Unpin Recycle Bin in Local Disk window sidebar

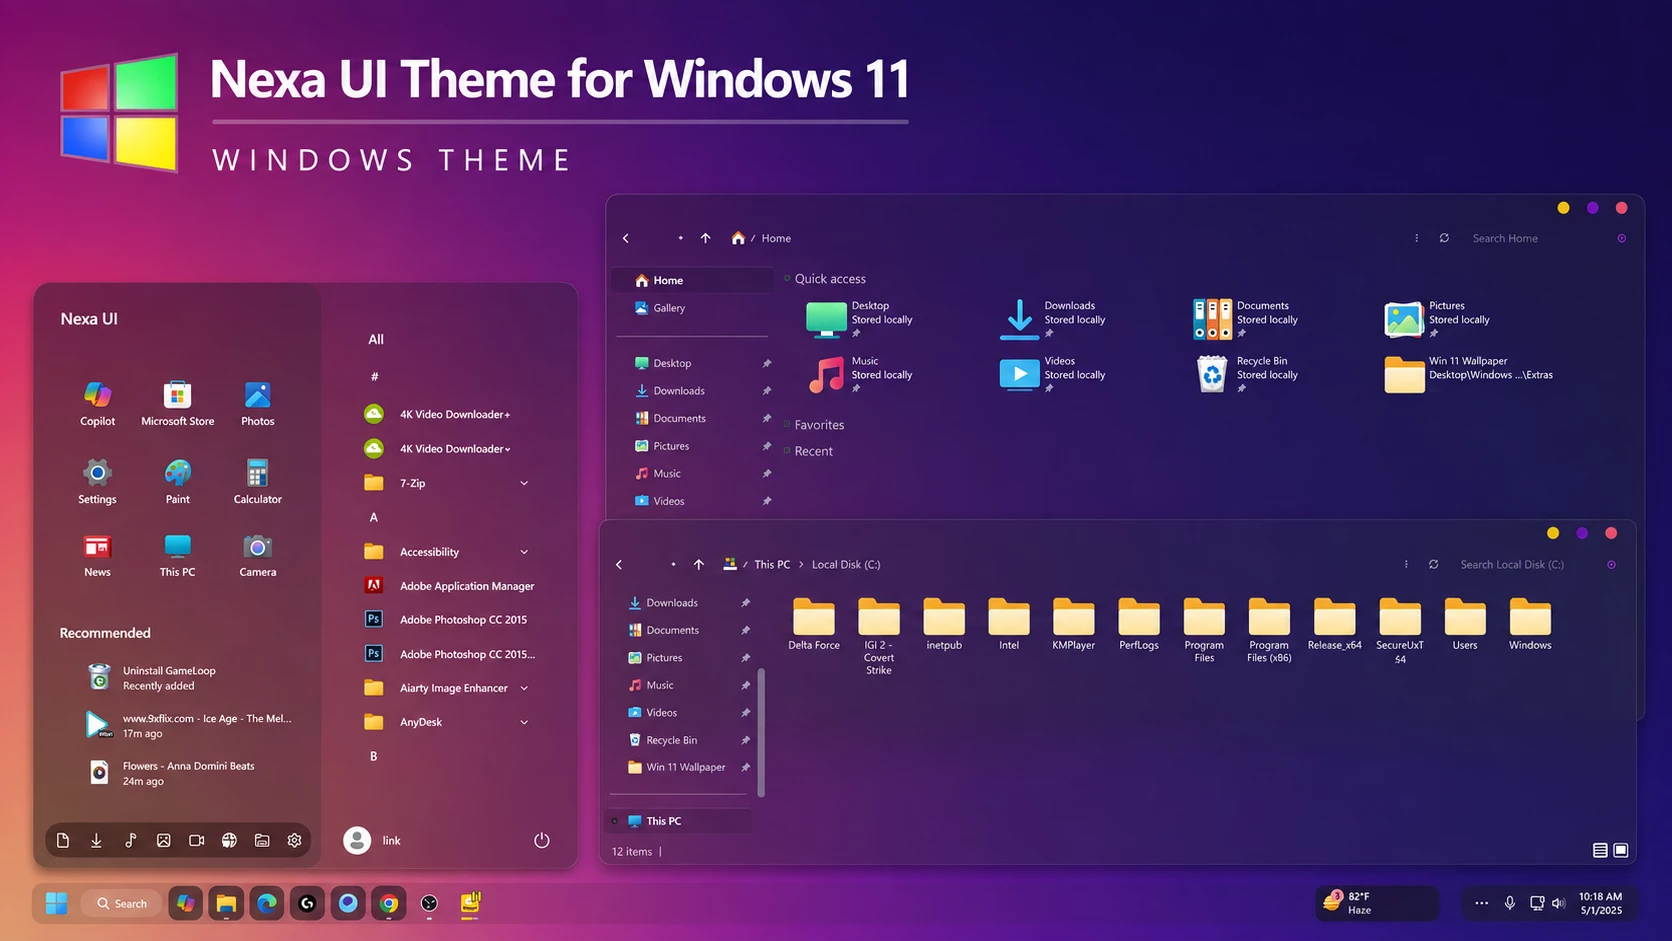745,740
